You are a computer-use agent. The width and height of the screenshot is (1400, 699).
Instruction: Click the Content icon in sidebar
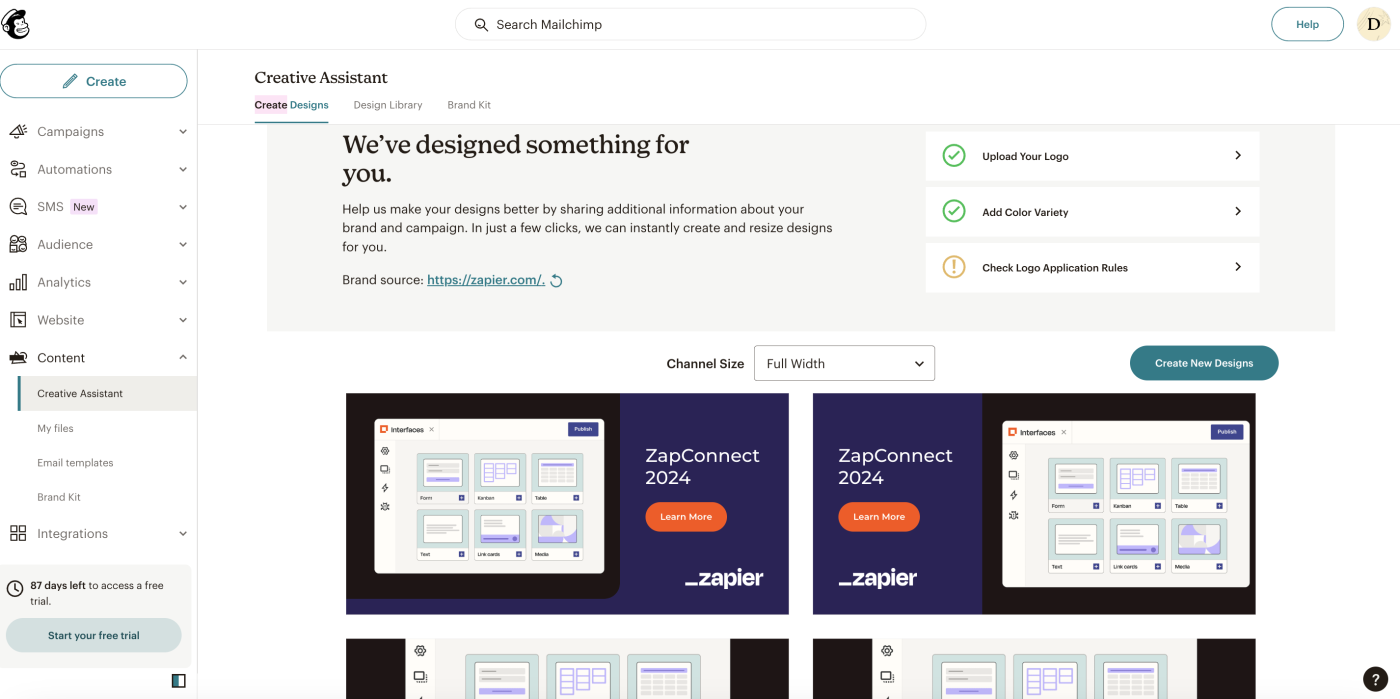[18, 357]
